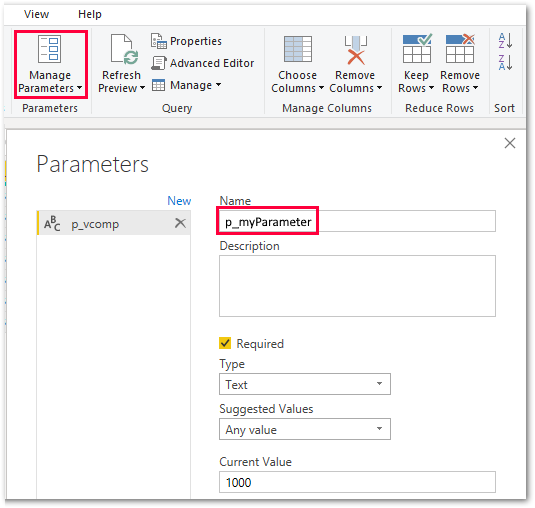
Task: Expand the Remove Columns dropdown
Action: tap(379, 88)
